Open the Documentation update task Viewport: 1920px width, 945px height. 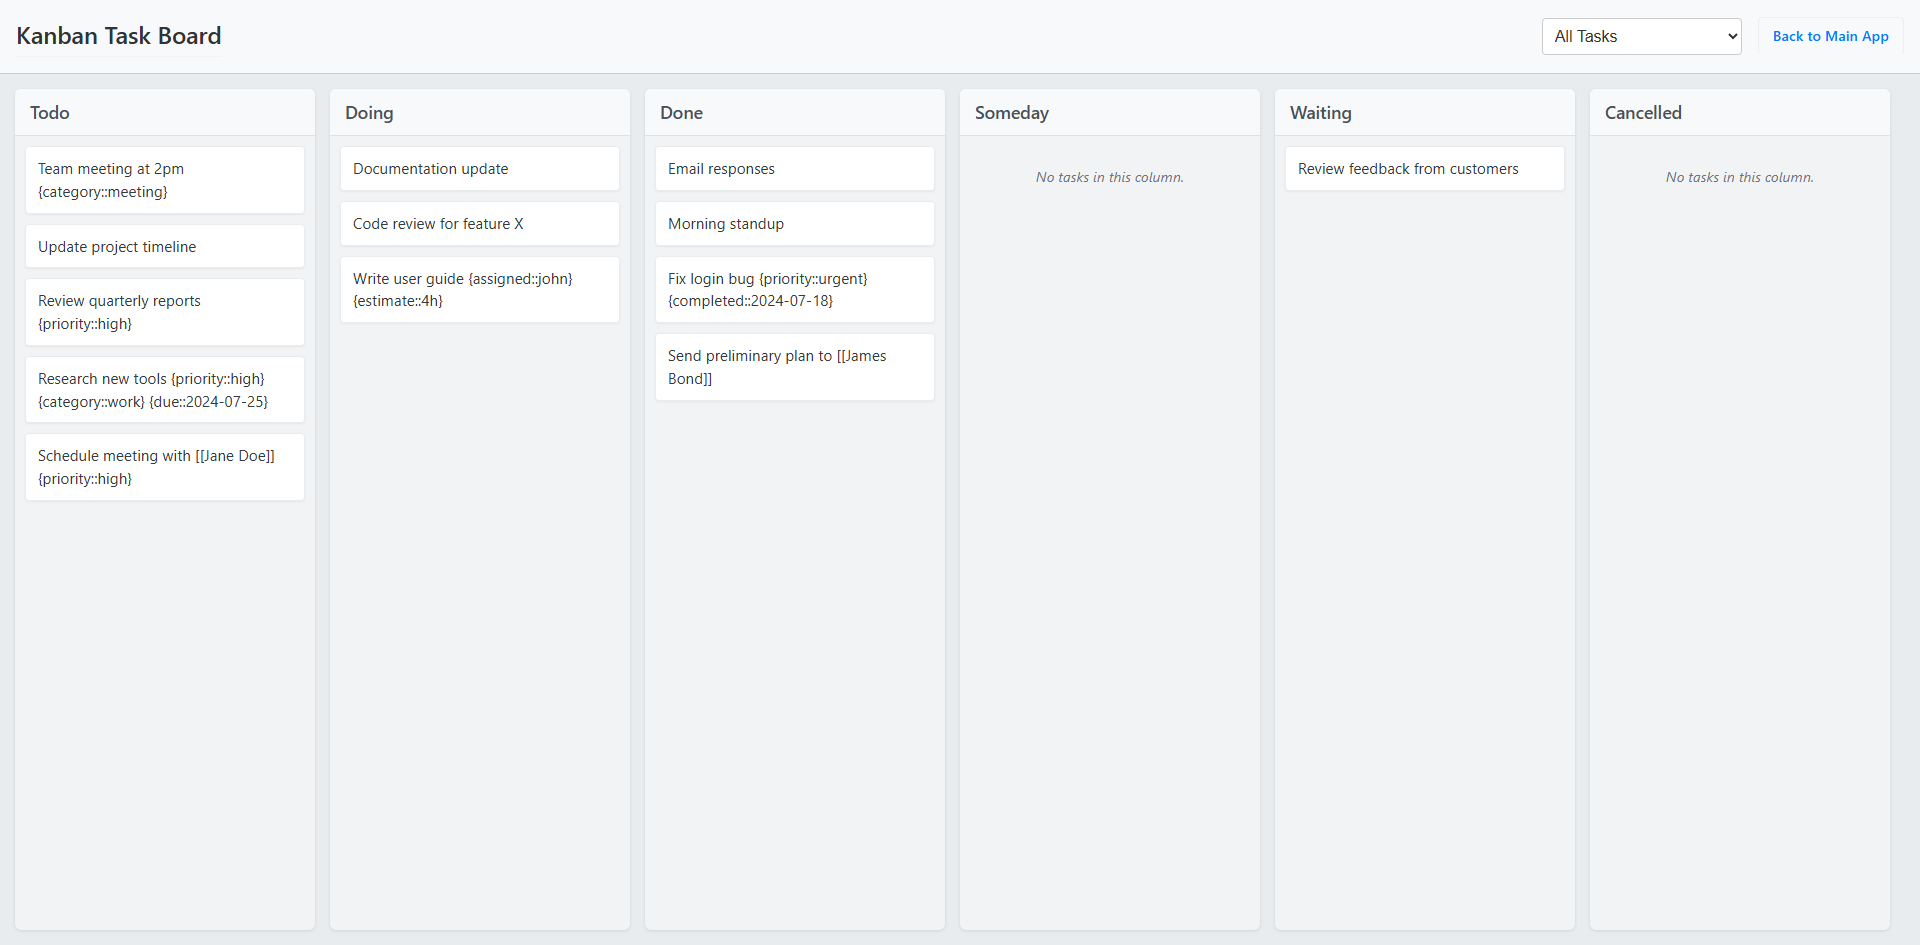pyautogui.click(x=479, y=169)
